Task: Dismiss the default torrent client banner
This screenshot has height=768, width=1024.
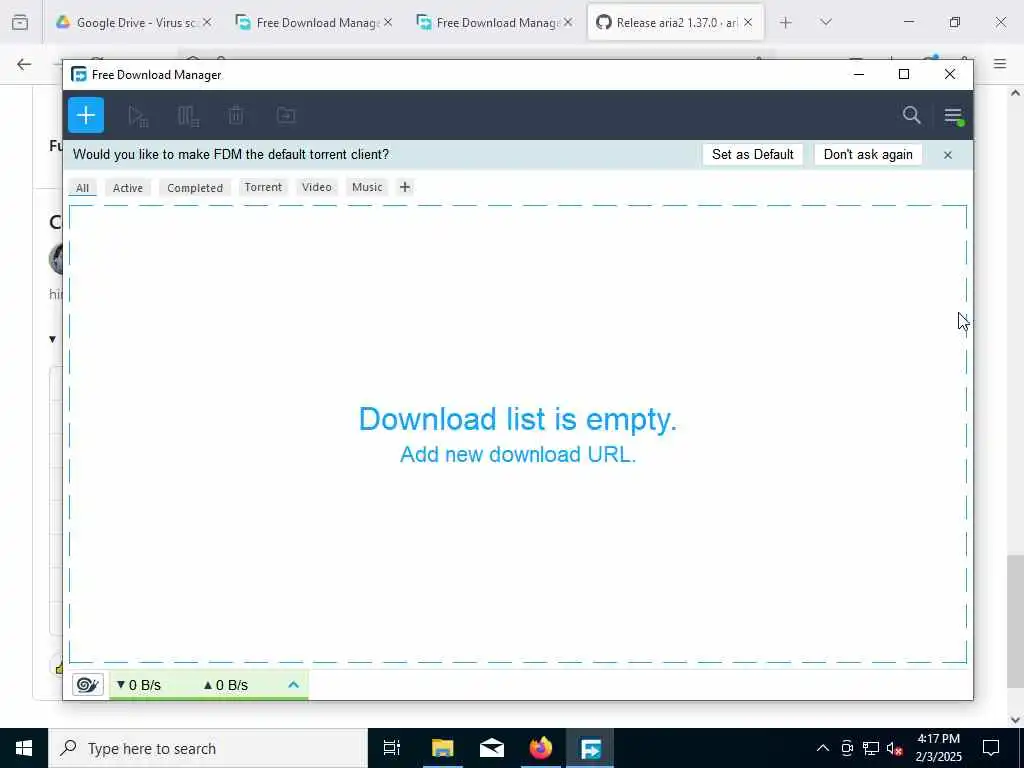Action: (x=948, y=155)
